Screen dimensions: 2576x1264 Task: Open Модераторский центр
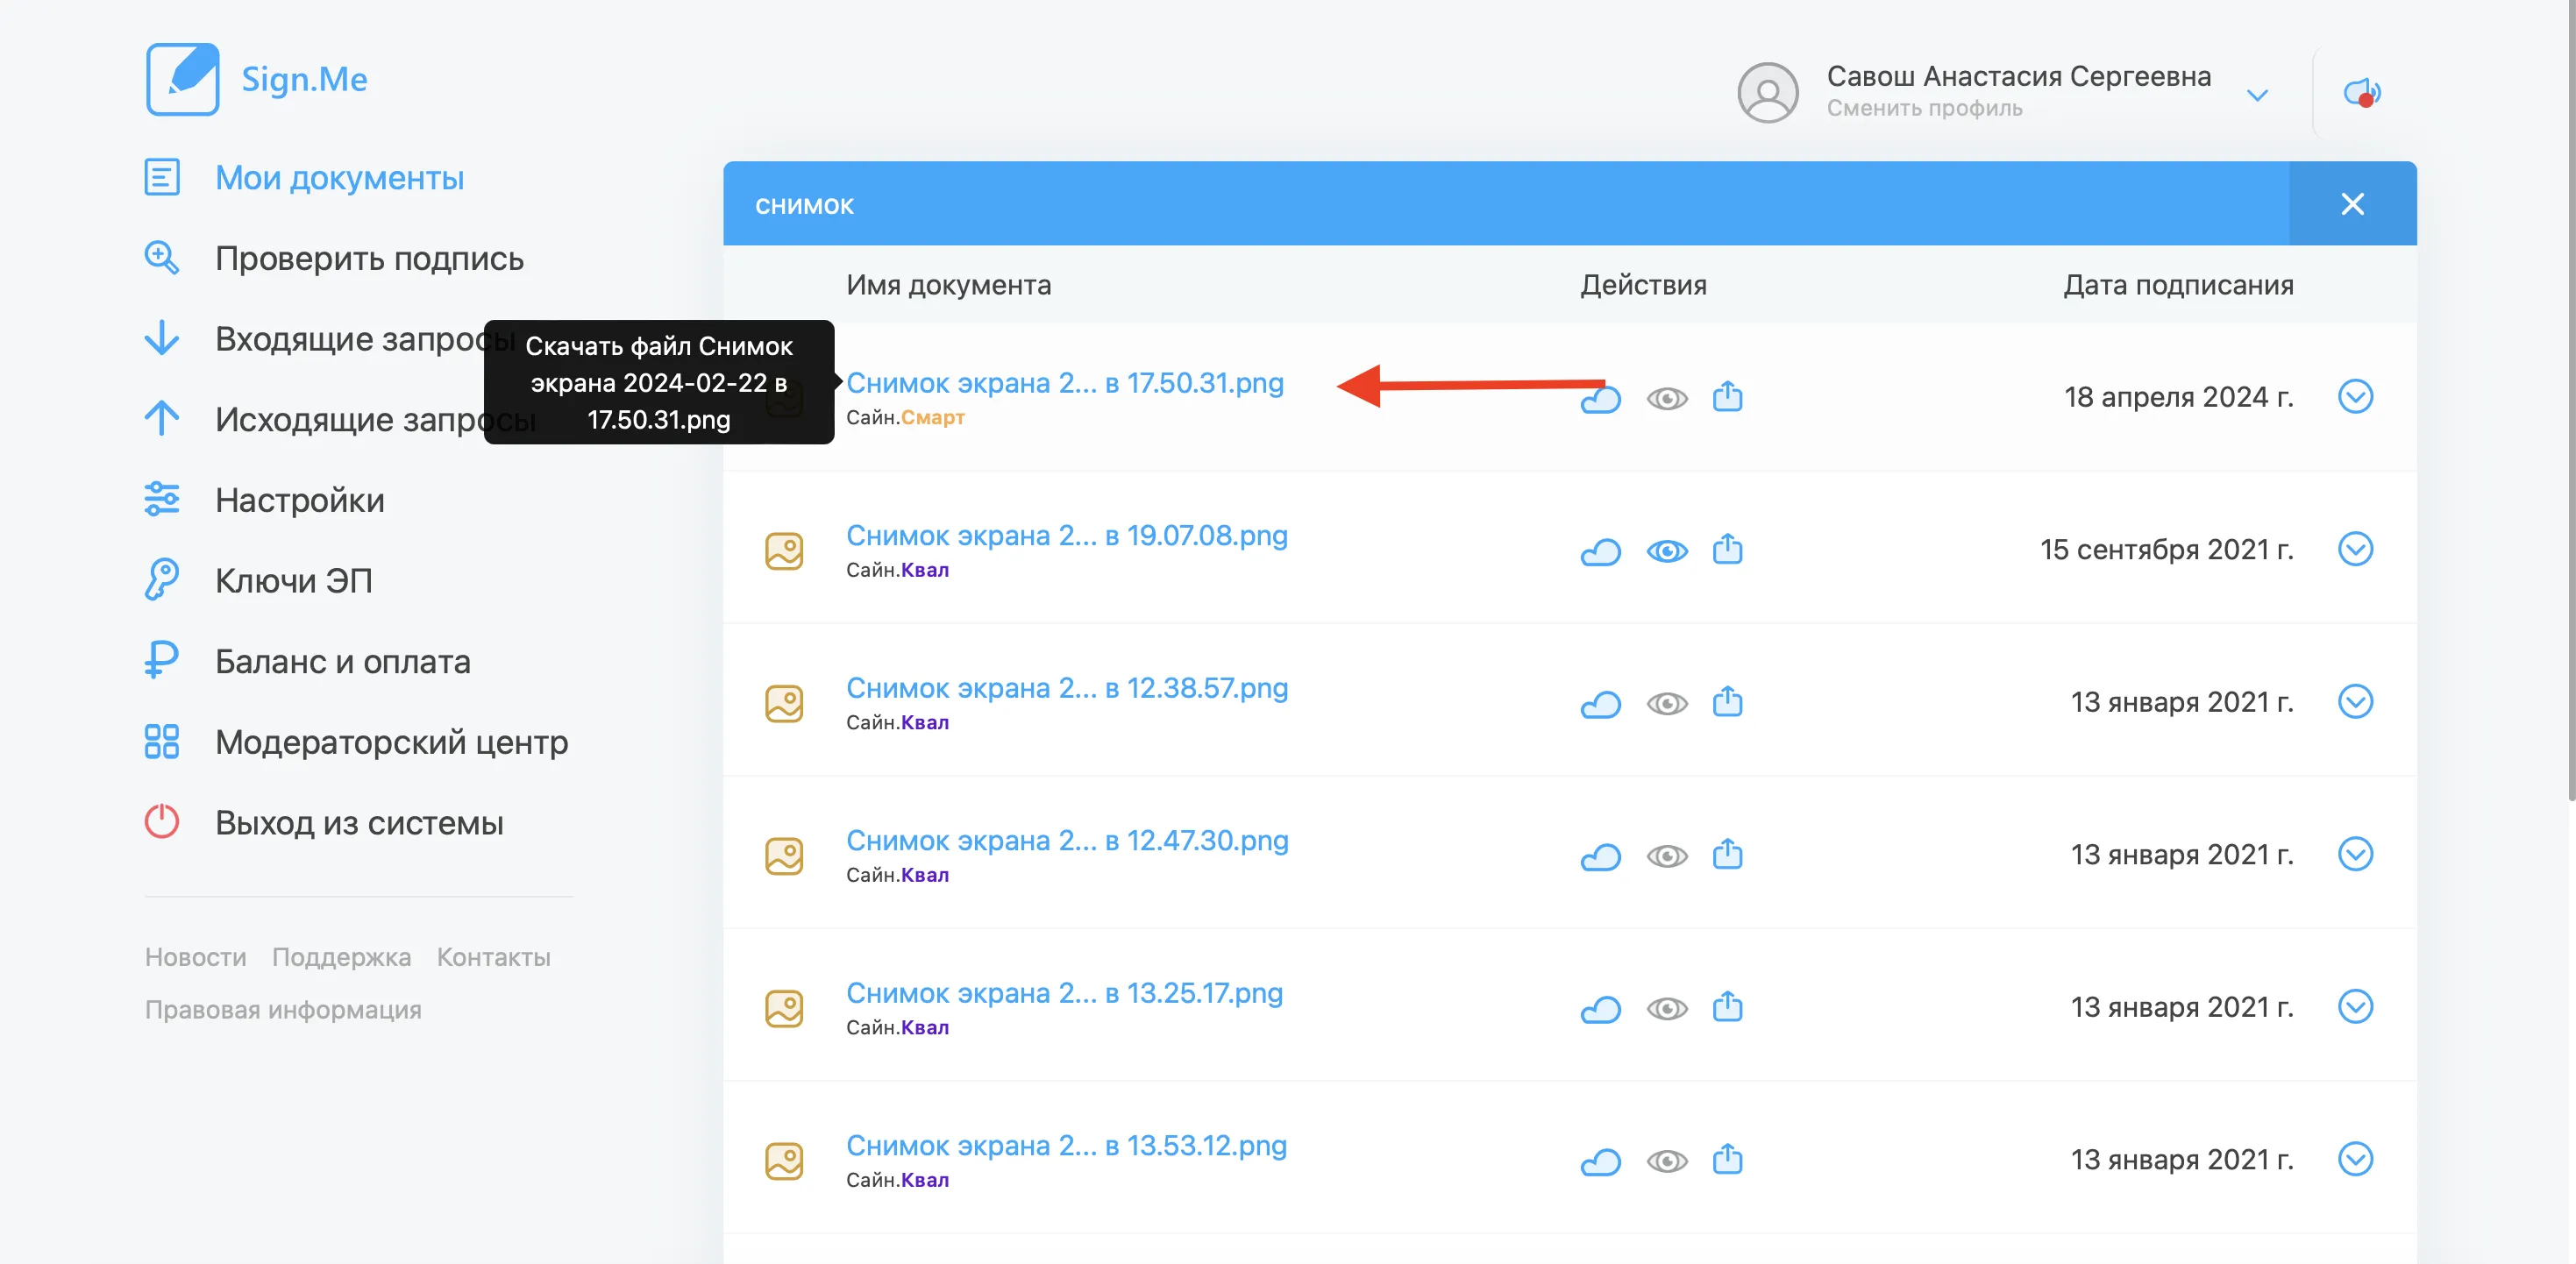pyautogui.click(x=391, y=742)
